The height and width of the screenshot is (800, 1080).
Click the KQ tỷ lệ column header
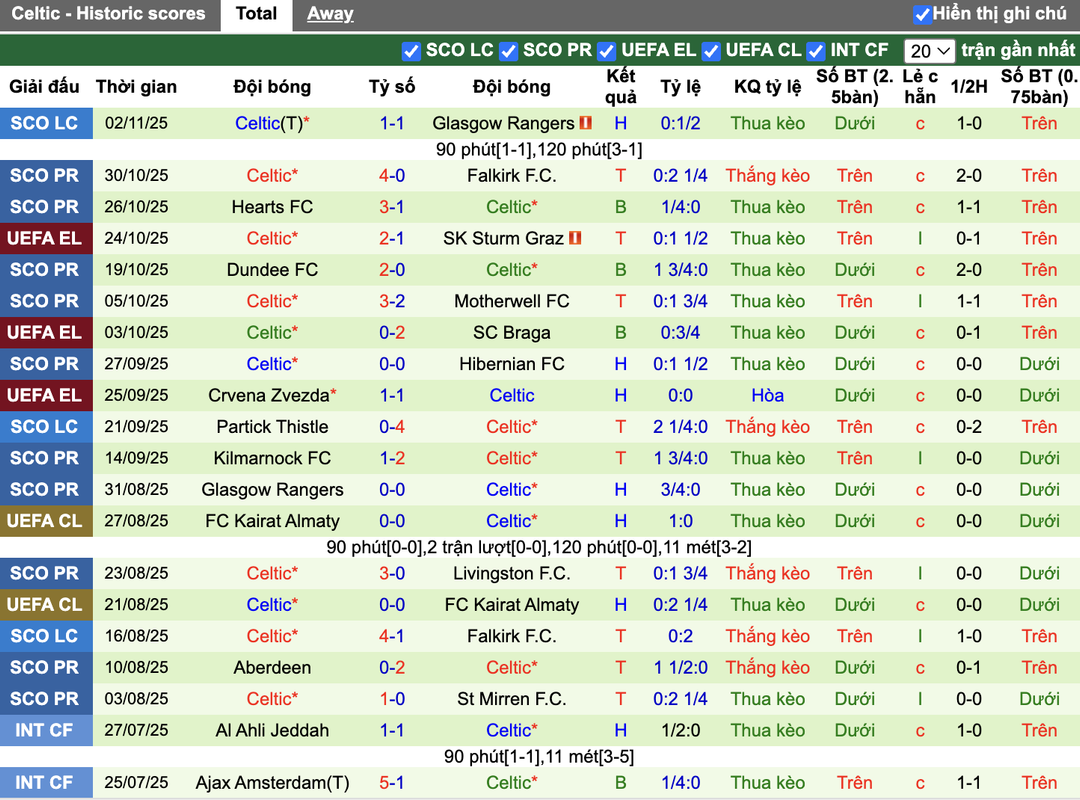[767, 87]
